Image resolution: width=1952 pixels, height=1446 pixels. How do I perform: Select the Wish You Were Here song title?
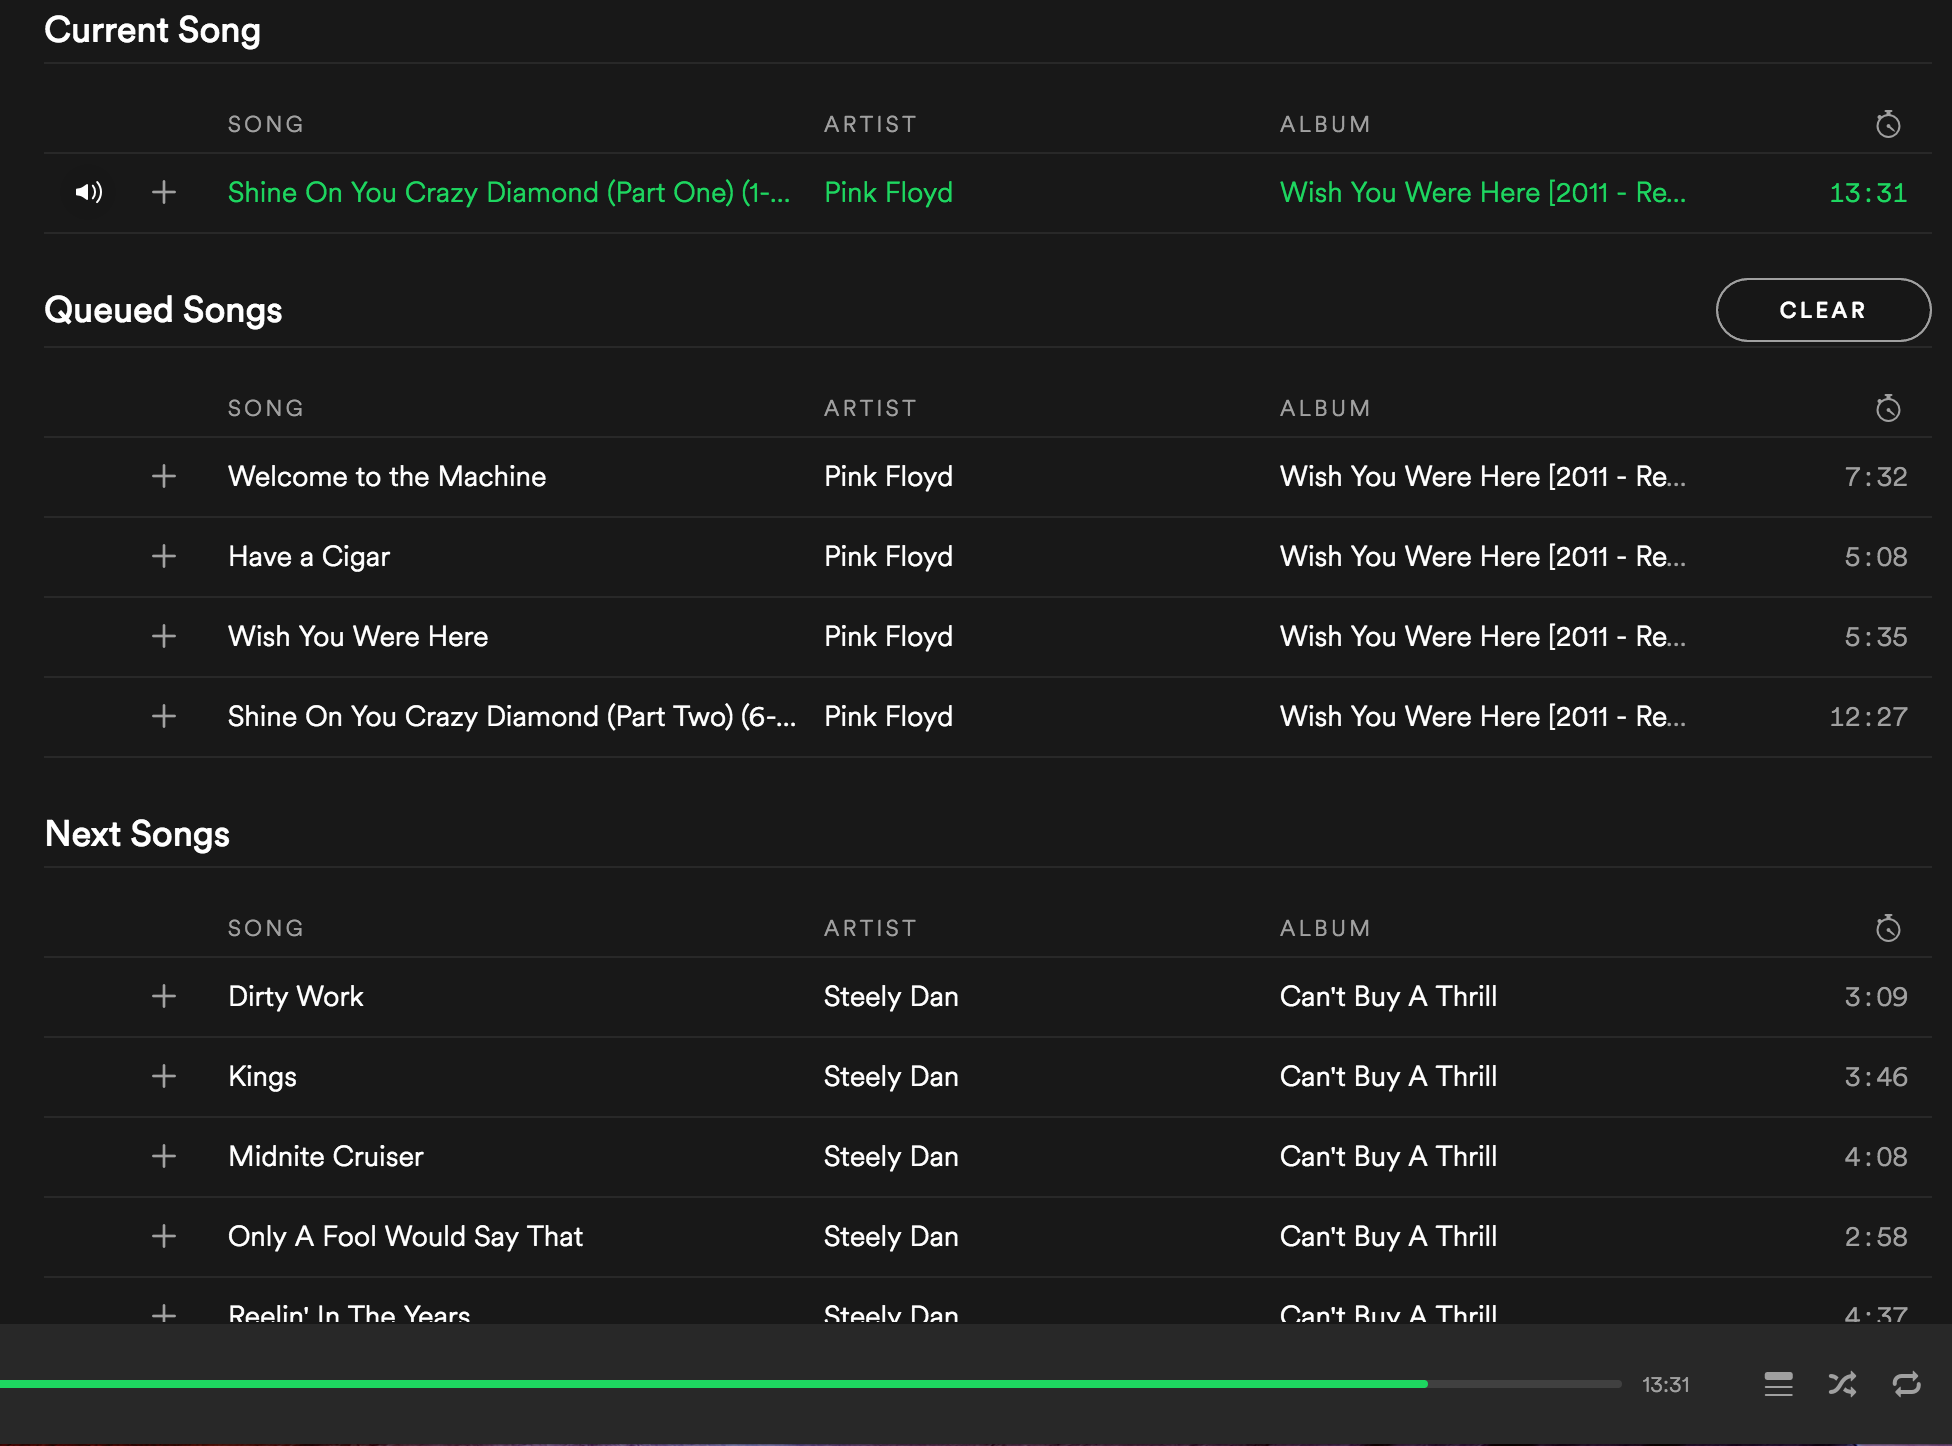click(357, 636)
